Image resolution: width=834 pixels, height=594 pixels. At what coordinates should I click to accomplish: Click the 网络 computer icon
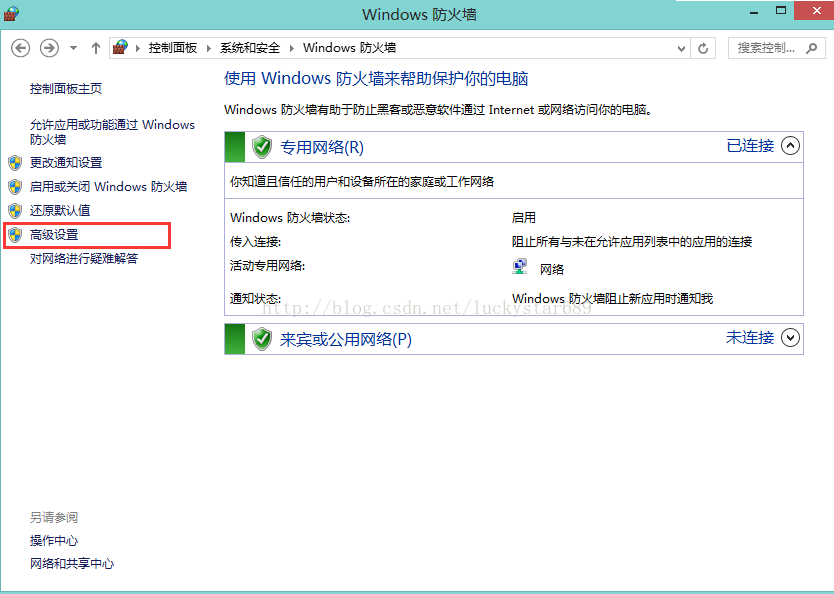pos(520,266)
